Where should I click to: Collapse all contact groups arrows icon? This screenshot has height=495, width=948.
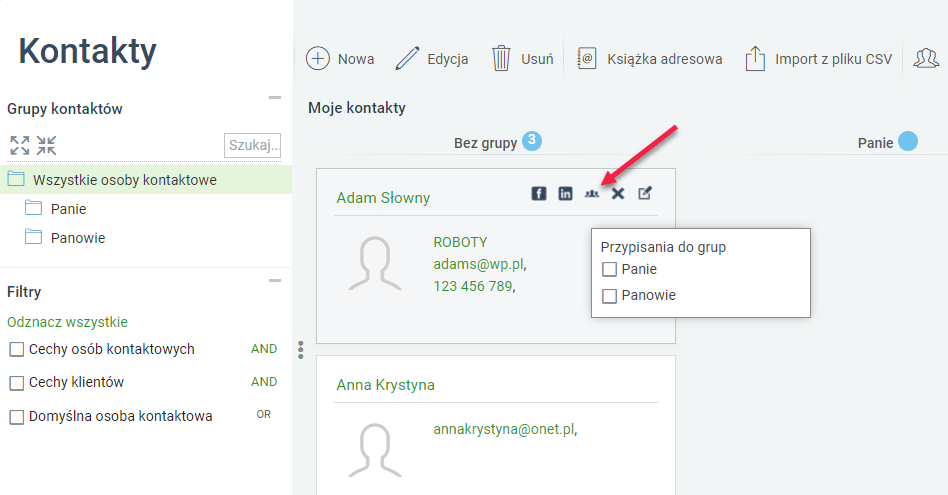tap(46, 145)
